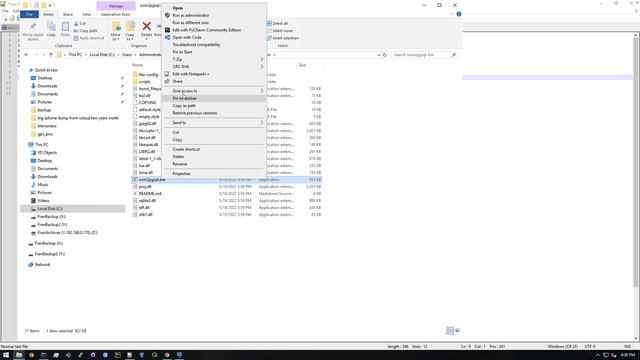Switch to the Details view icon in the status bar
The image size is (640, 360).
450,331
